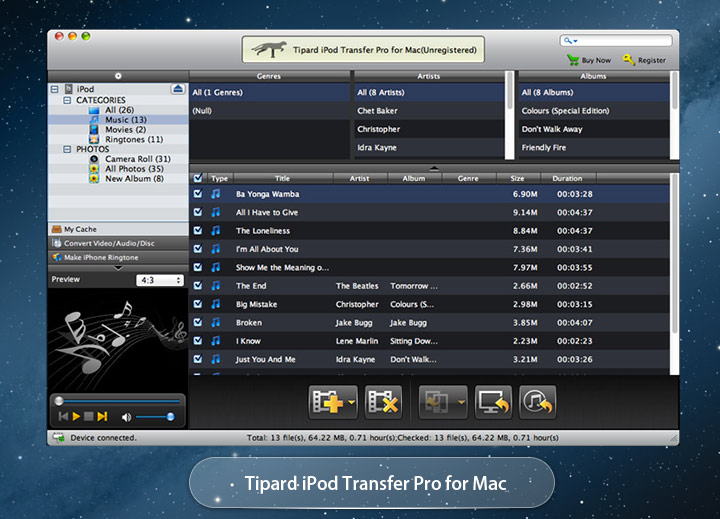
Task: Click the Register key icon
Action: pyautogui.click(x=629, y=60)
